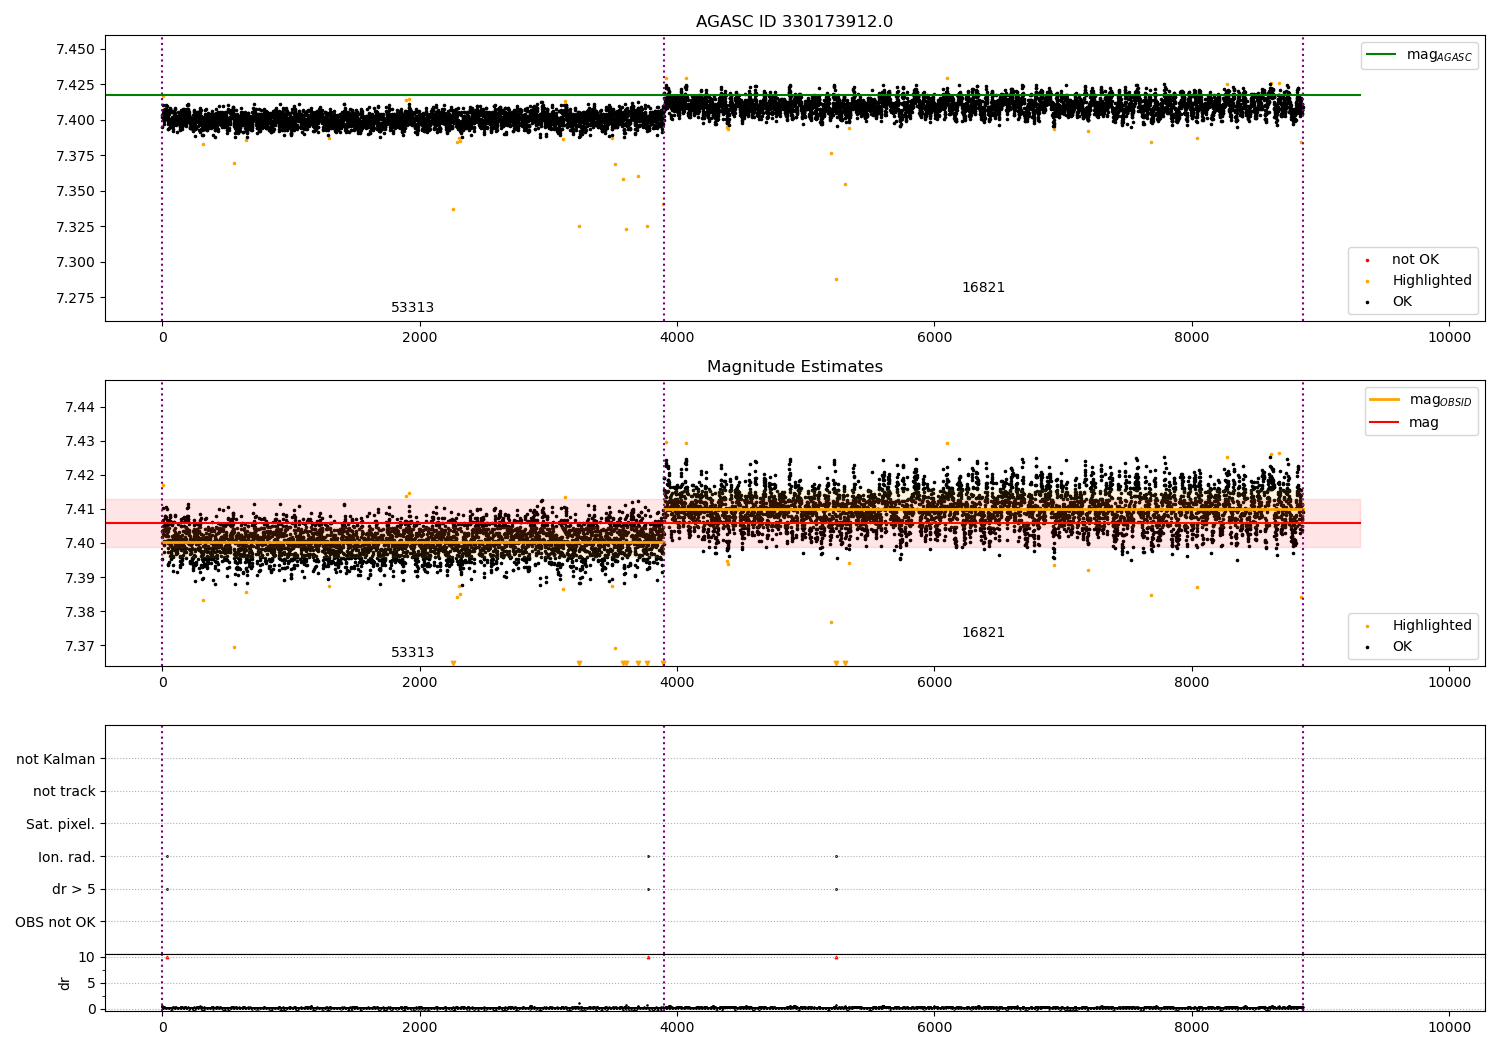Click the 7.41 y-axis tick label
Viewport: 1500px width, 1050px height.
coord(80,509)
